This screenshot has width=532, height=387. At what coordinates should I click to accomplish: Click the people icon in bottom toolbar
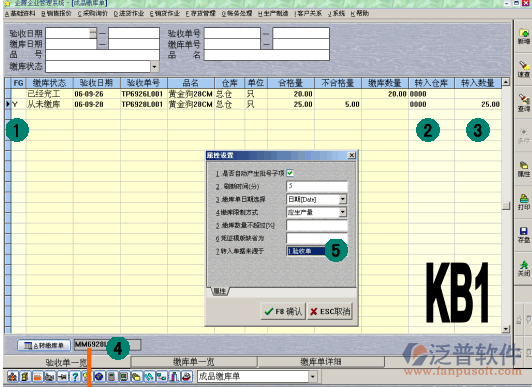point(13,376)
